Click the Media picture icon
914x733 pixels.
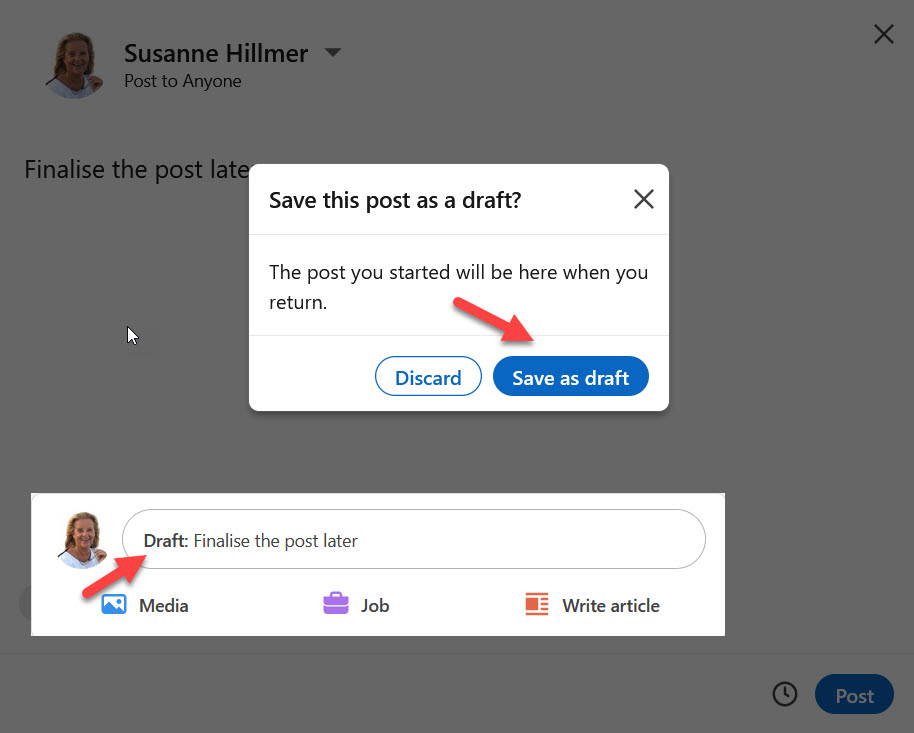tap(114, 604)
